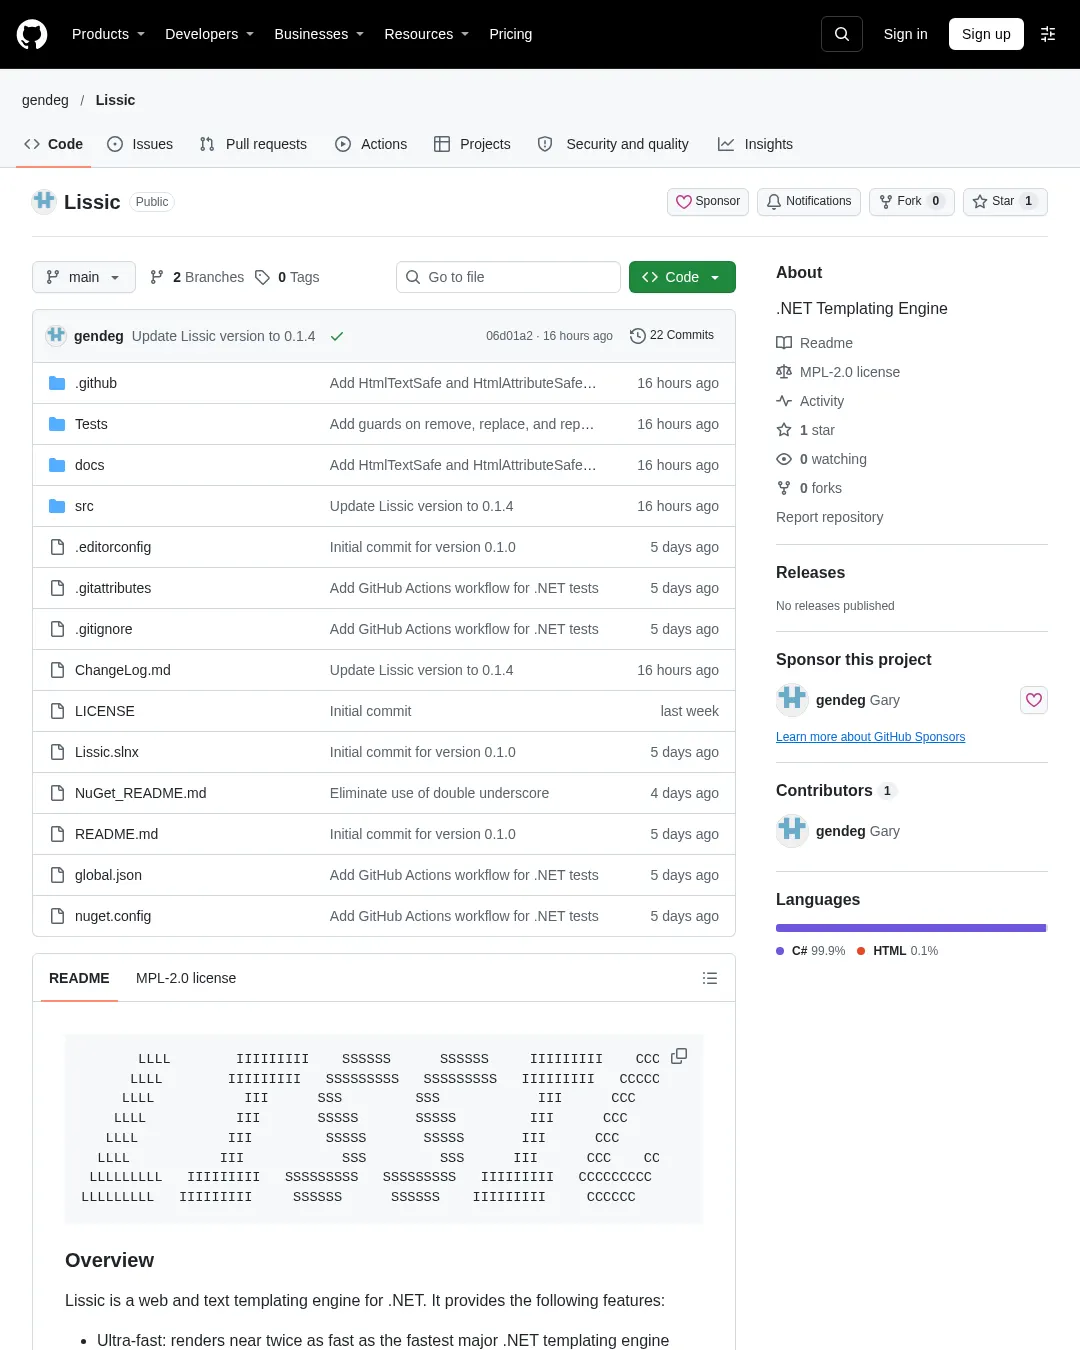Click the Sign in link
Screen dimensions: 1080x1350
point(905,34)
